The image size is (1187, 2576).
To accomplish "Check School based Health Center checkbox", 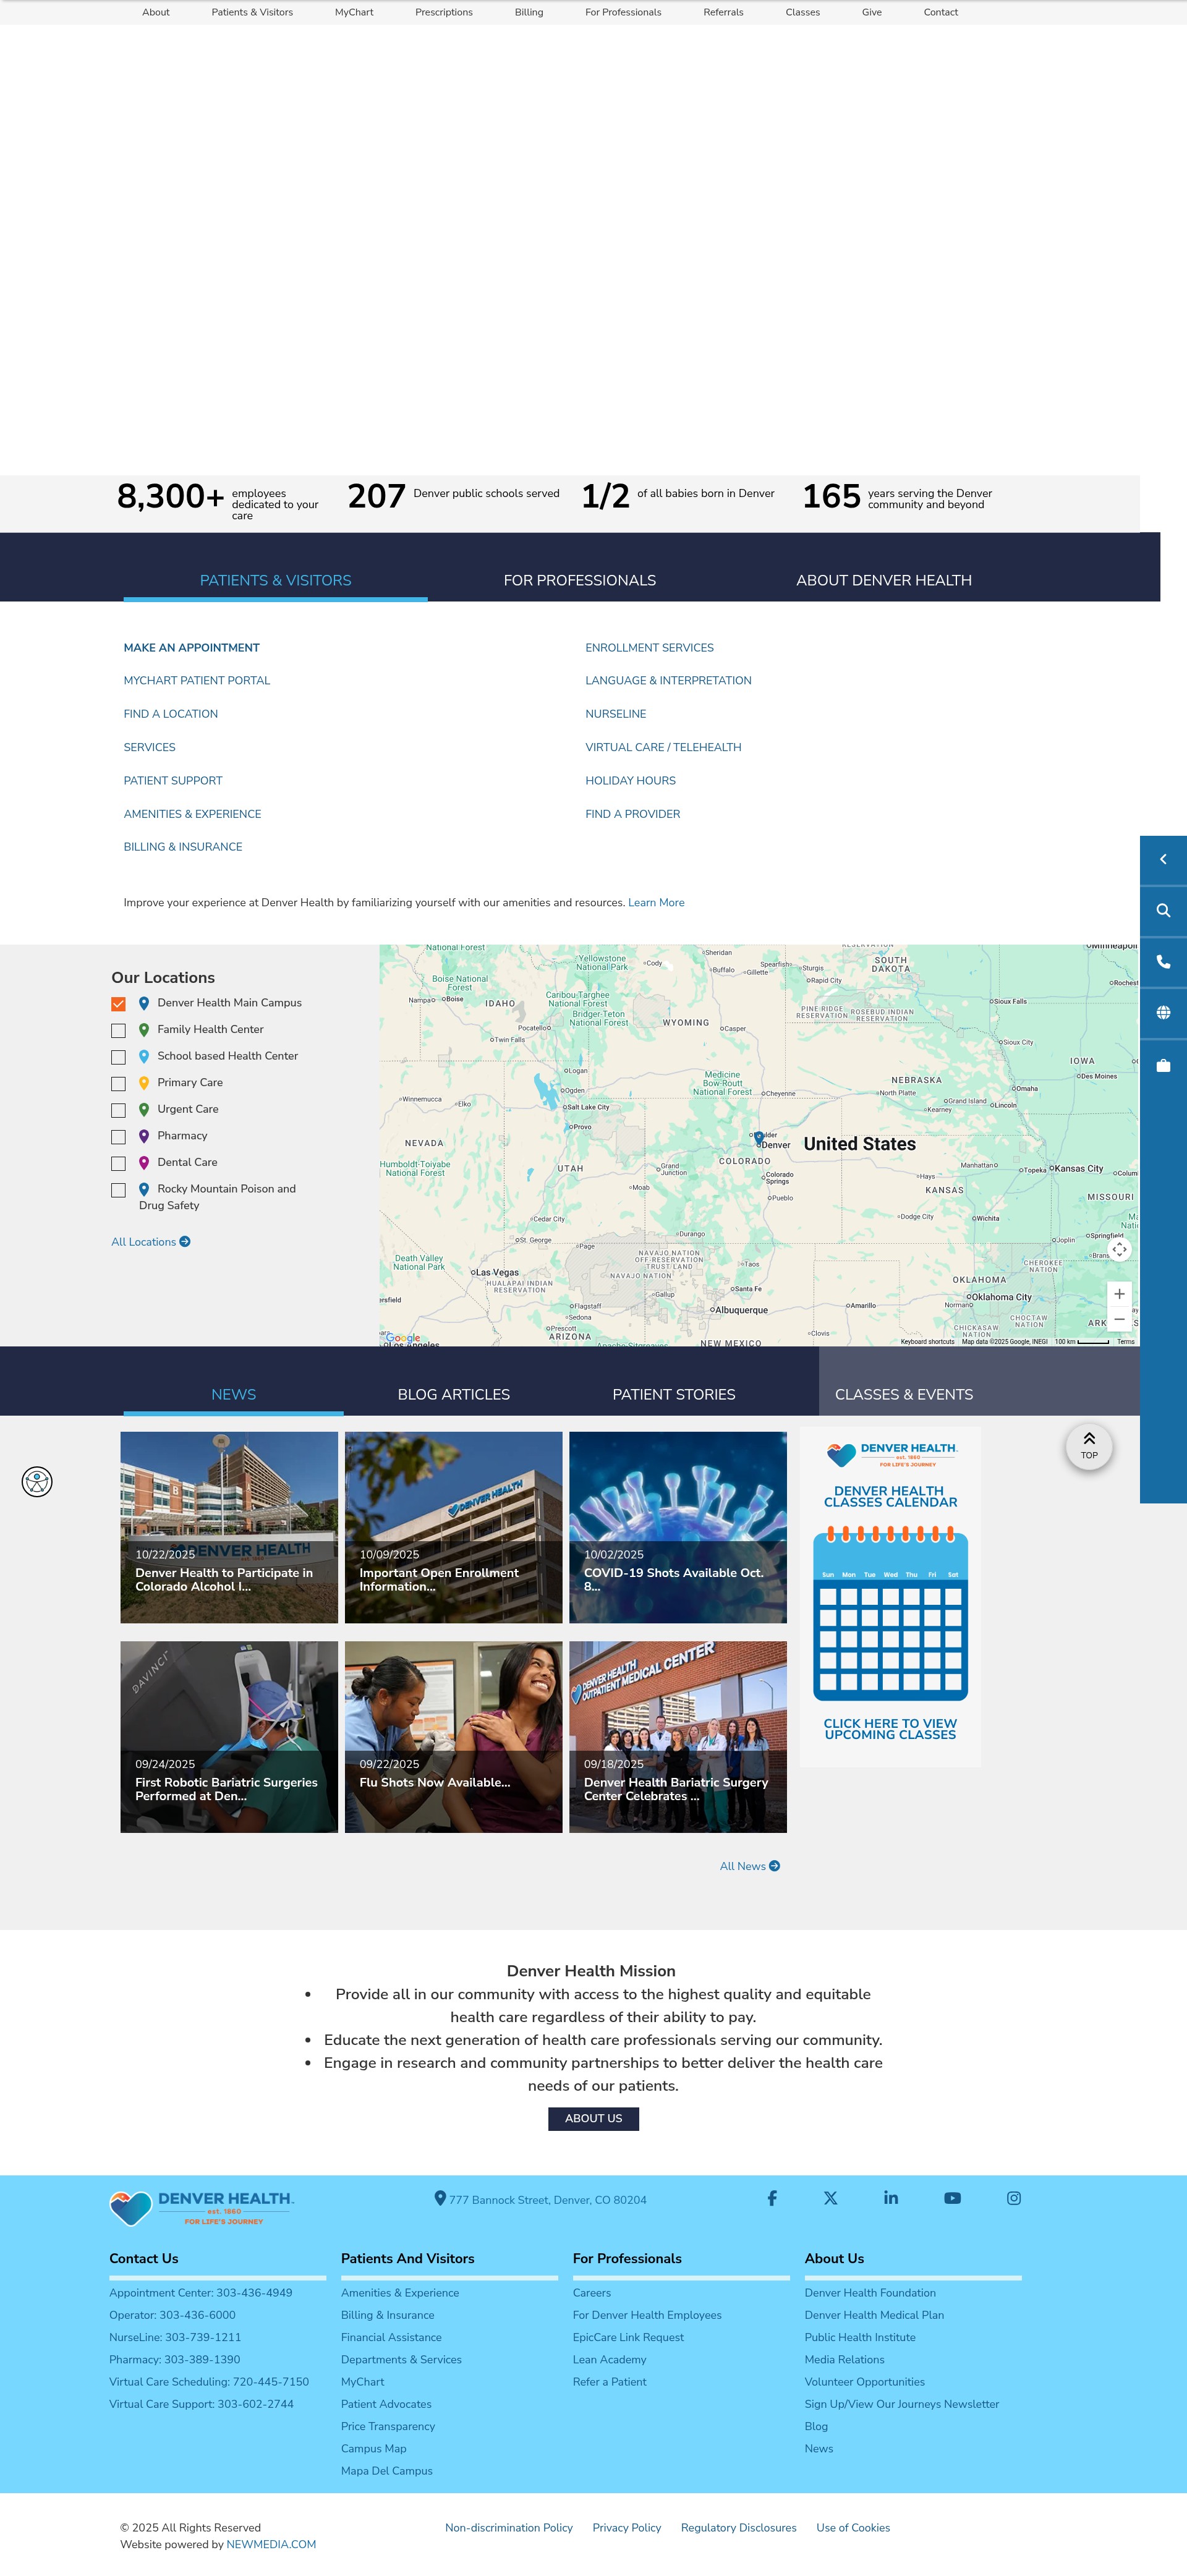I will coord(118,1057).
